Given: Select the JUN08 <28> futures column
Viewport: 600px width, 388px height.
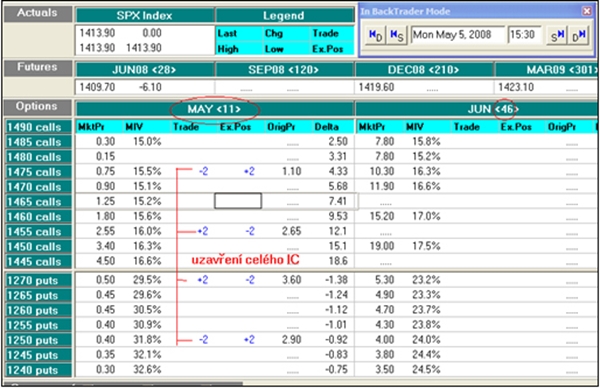Looking at the screenshot, I should point(145,70).
